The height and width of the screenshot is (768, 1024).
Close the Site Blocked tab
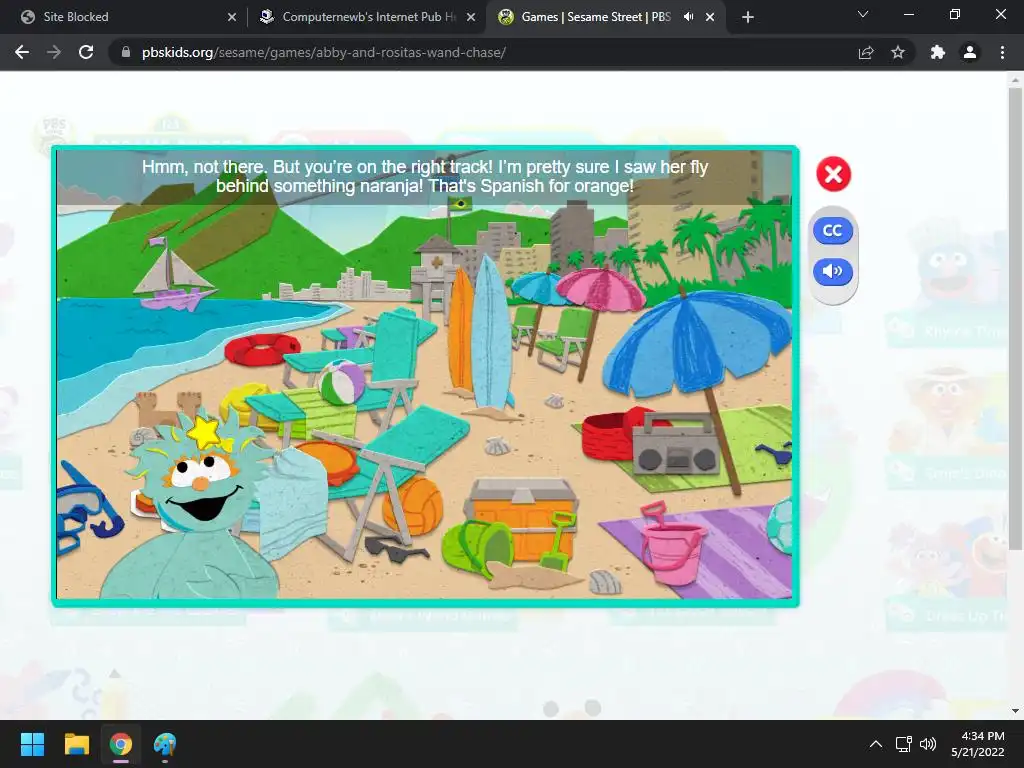point(231,17)
